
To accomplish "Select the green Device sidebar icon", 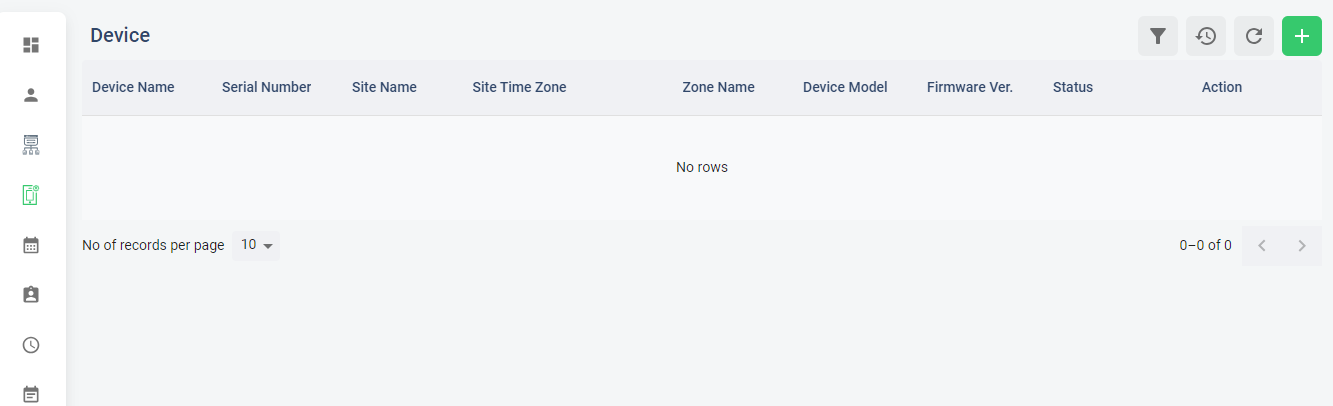I will point(31,195).
